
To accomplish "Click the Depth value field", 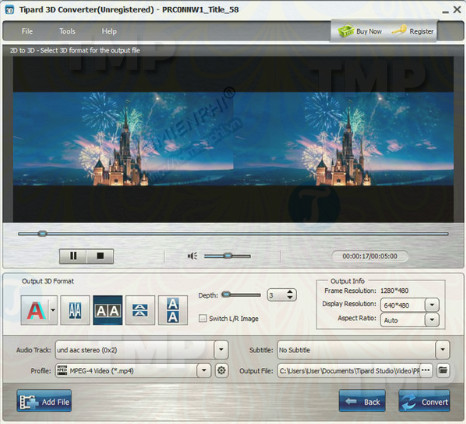I will tap(277, 295).
